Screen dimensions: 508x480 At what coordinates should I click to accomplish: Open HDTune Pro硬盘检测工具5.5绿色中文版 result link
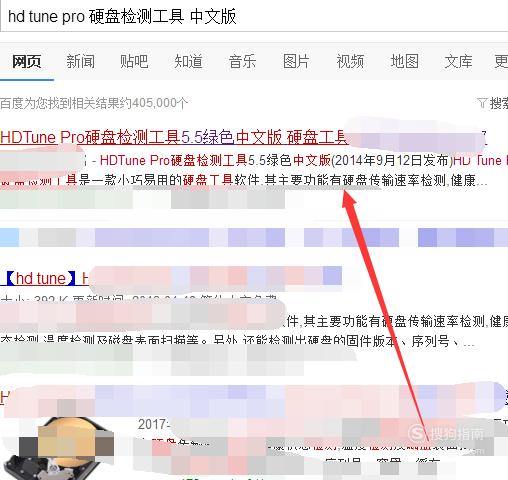coord(174,137)
